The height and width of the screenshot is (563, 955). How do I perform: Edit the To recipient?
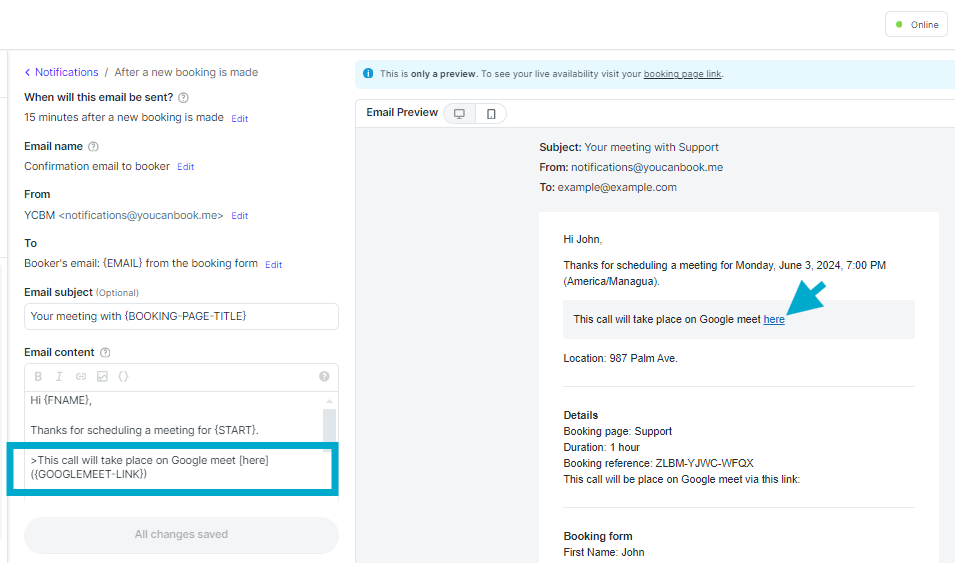point(273,264)
